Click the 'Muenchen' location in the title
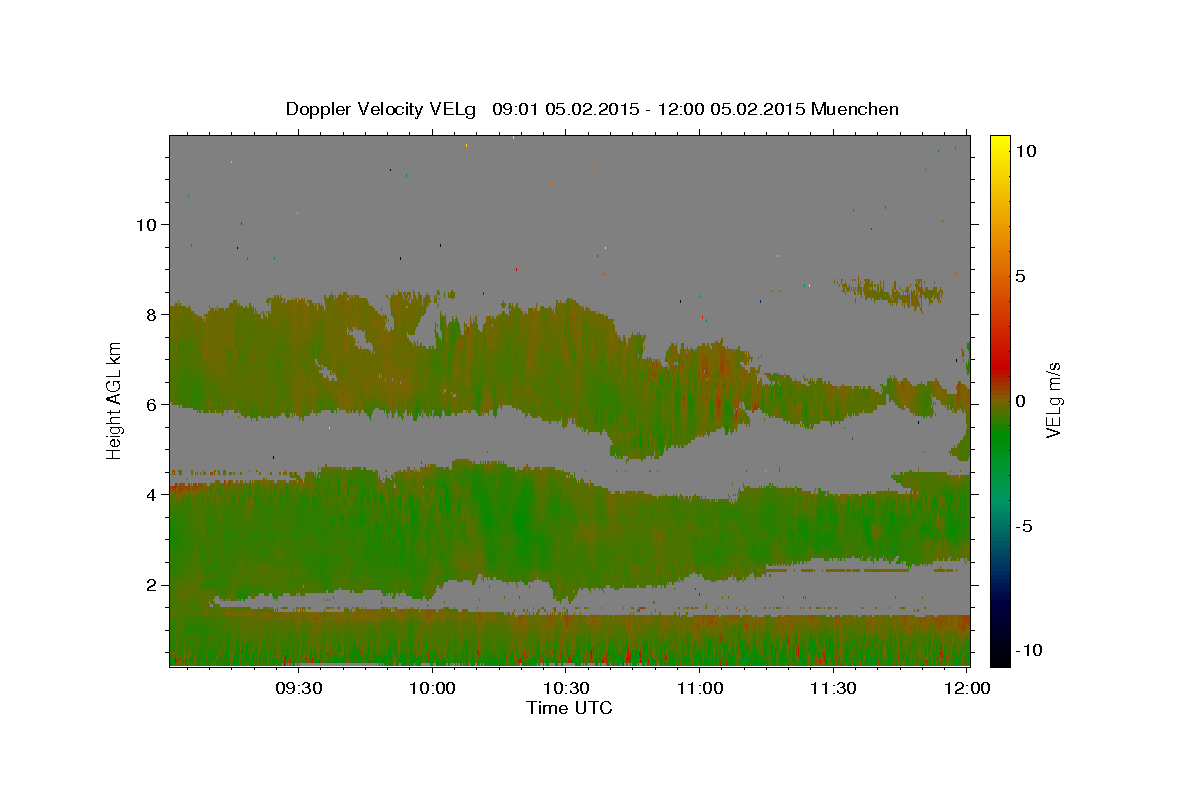Screen dimensions: 1200x800 (855, 109)
